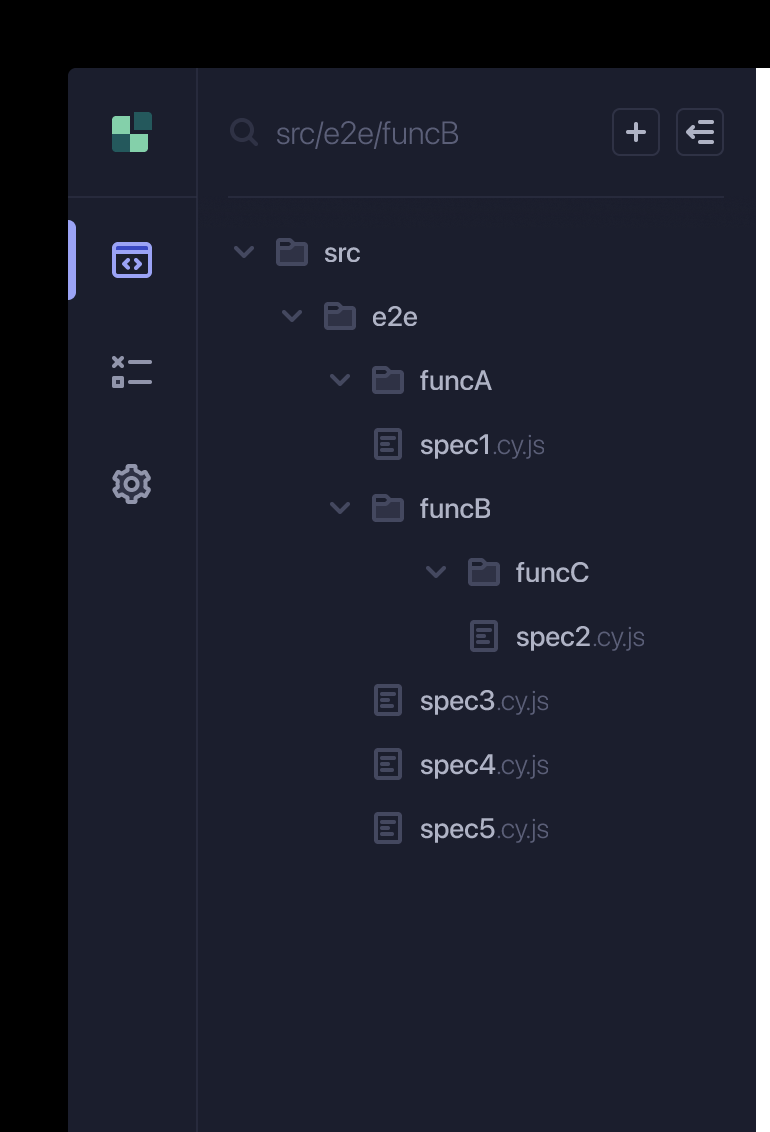Collapse the src folder
The image size is (770, 1132).
(244, 252)
